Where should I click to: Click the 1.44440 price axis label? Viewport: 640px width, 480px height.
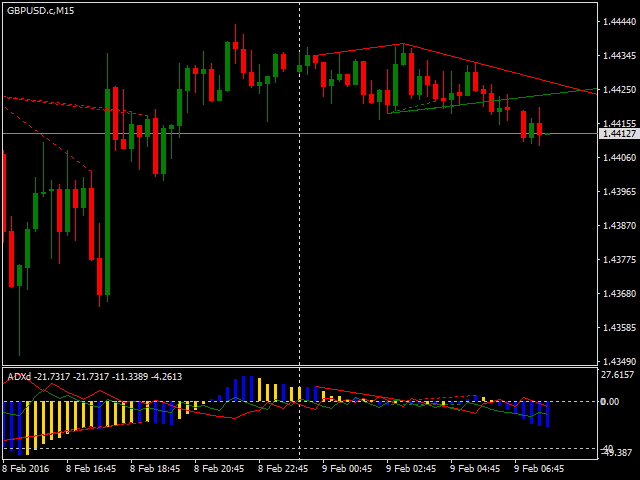coord(619,22)
